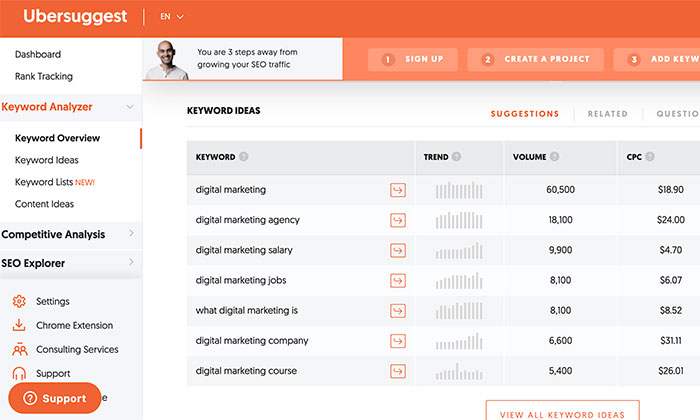Open arrow icon for digital marketing course
Screen dimensions: 700x420
point(398,371)
